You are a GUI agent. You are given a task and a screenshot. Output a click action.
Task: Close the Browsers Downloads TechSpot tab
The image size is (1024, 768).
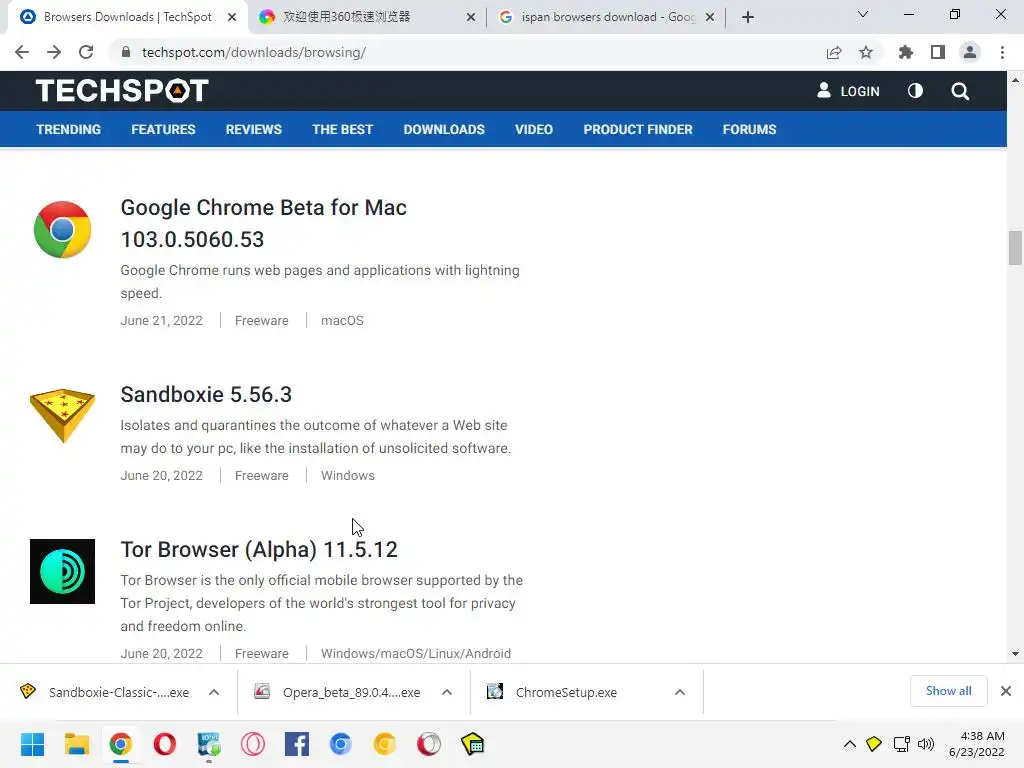coord(232,17)
